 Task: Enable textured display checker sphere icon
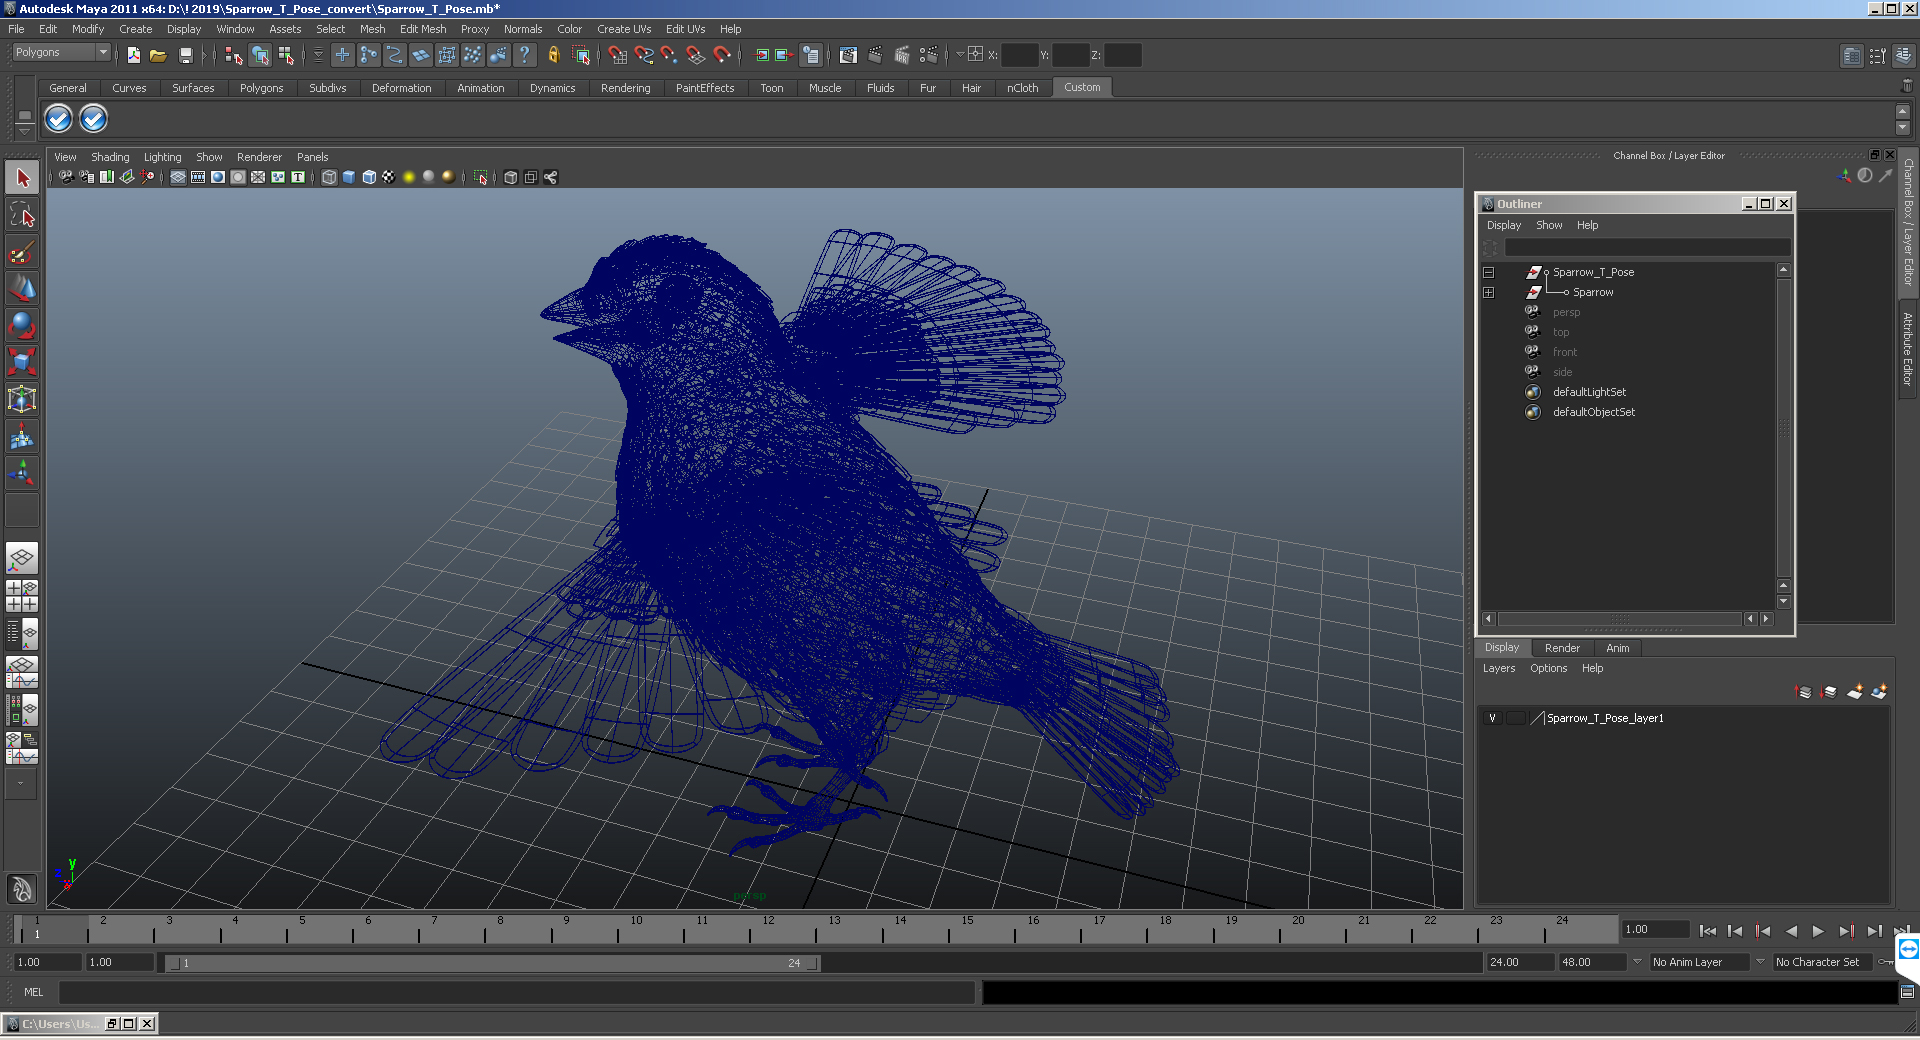point(389,177)
